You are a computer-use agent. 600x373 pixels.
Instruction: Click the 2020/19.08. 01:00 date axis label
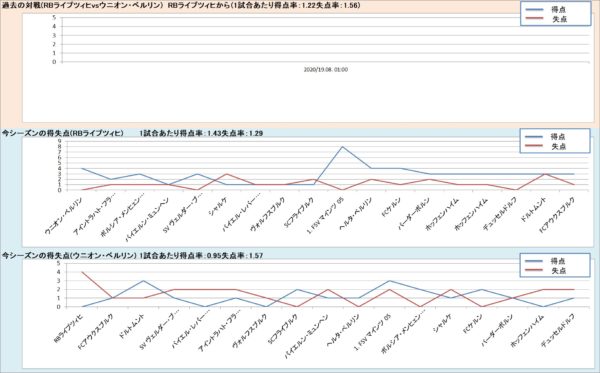[x=326, y=70]
